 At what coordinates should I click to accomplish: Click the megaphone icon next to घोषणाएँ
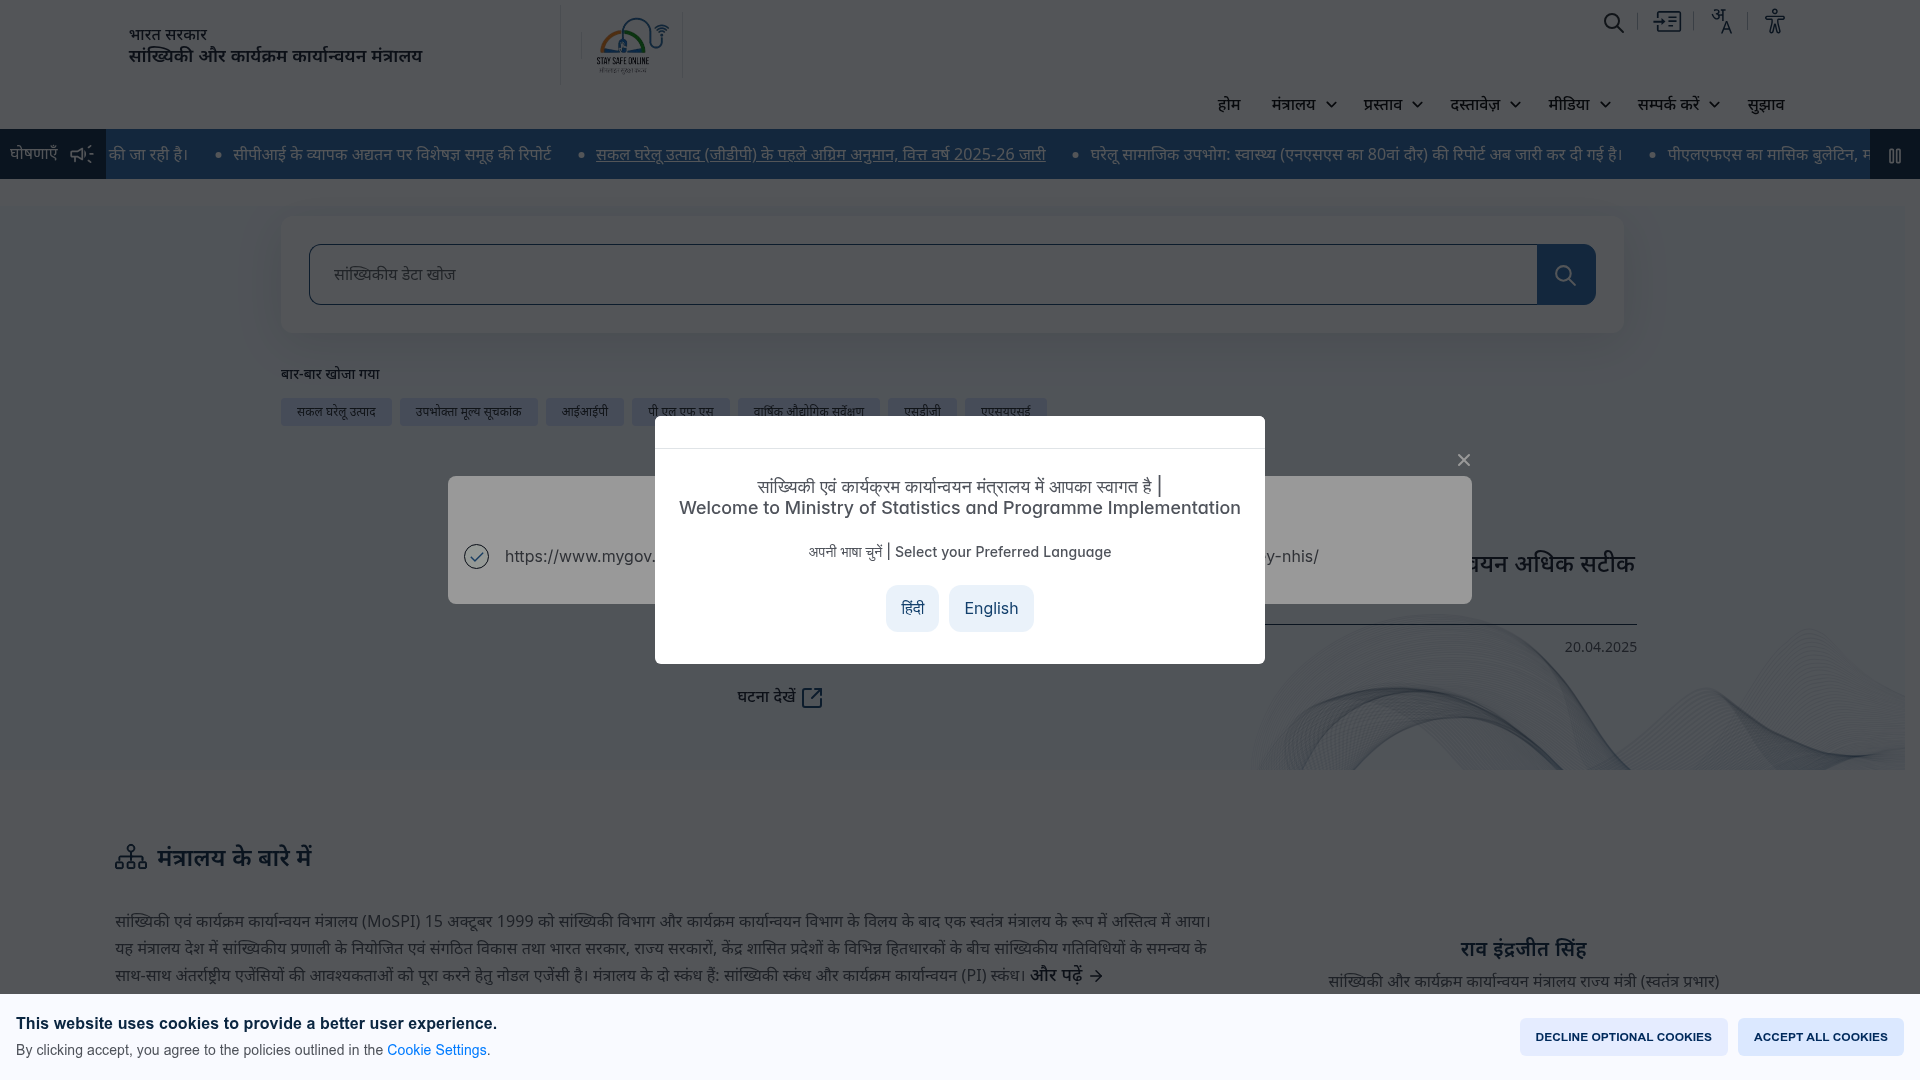[x=81, y=153]
